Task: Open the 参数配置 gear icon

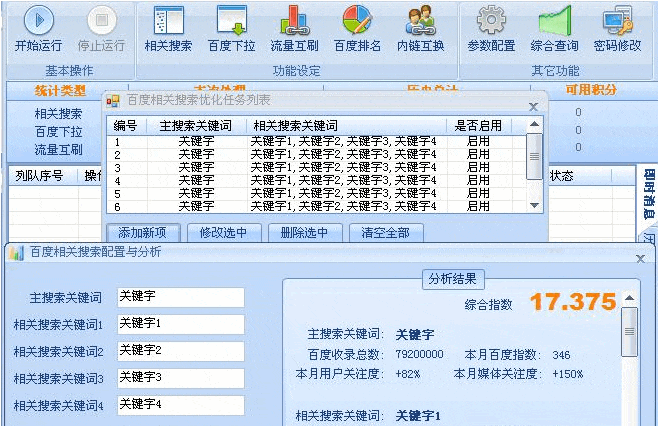Action: (x=491, y=20)
